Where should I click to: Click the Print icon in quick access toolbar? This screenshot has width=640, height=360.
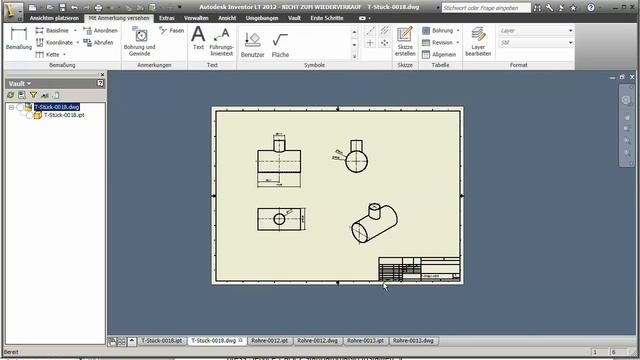[98, 7]
